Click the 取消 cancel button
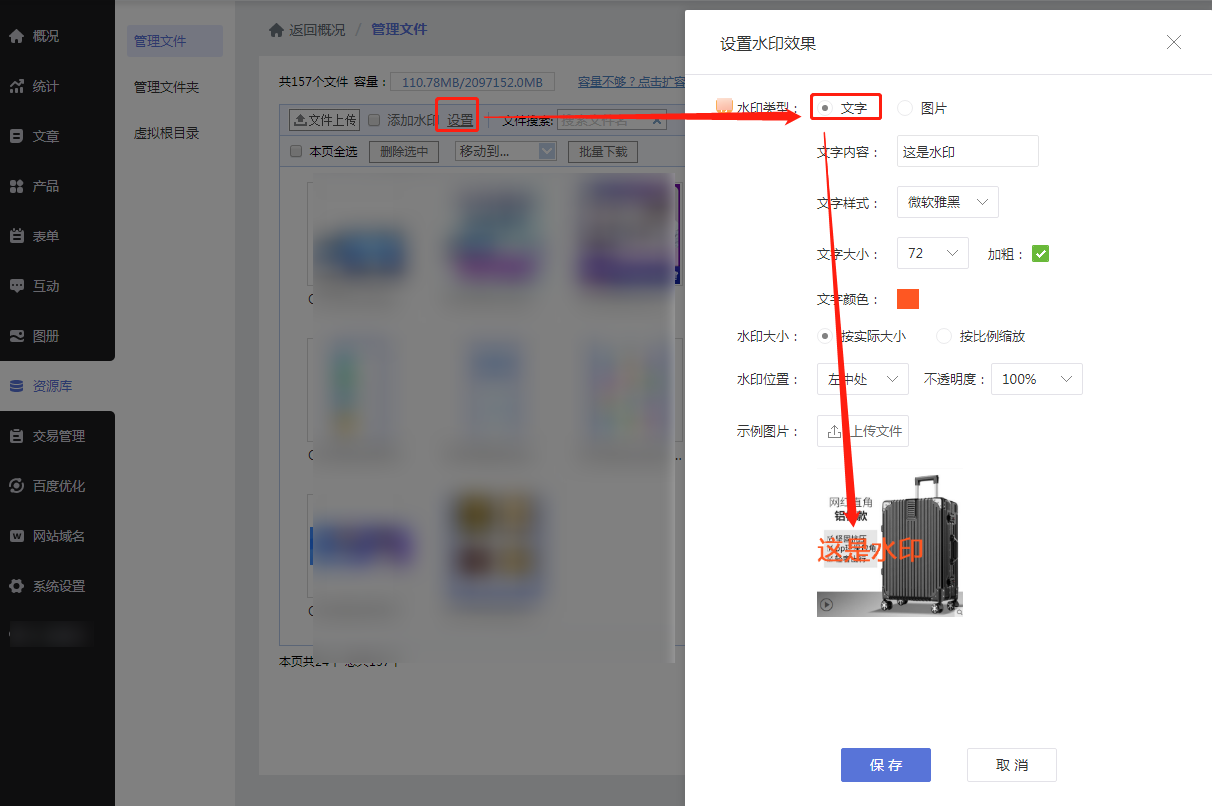The width and height of the screenshot is (1212, 806). 1012,765
